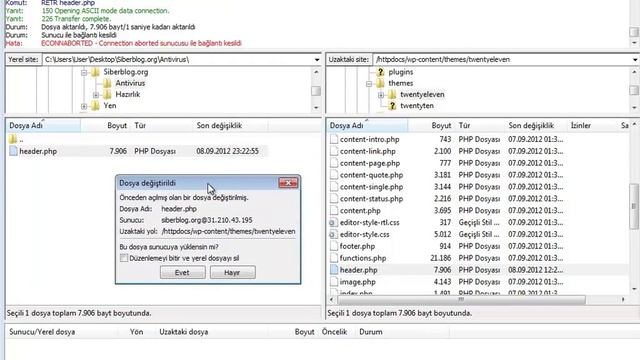Close the 'Dosya değiştirildi' dialog

(288, 183)
